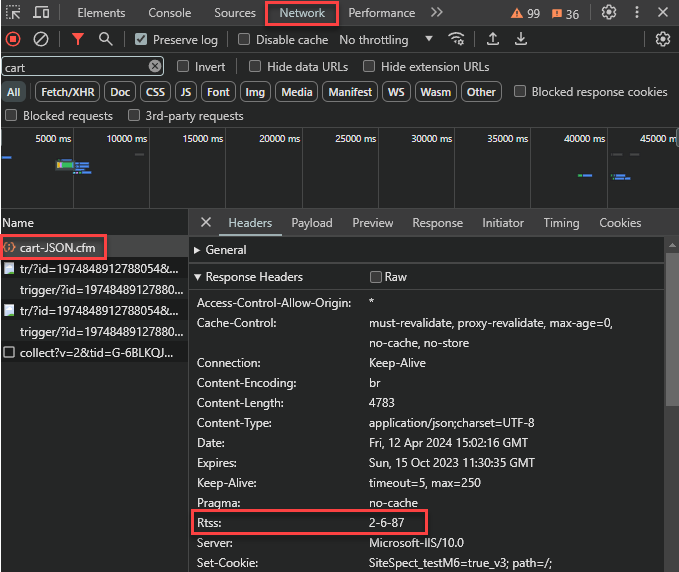Toggle the device toolbar icon

click(41, 13)
